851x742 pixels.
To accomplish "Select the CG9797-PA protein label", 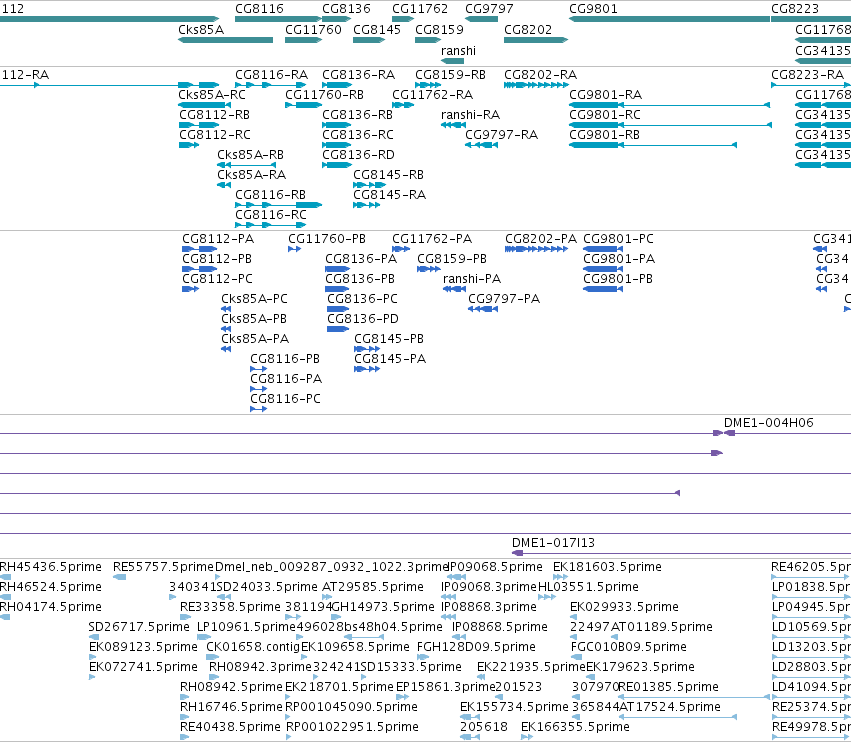I will click(504, 299).
